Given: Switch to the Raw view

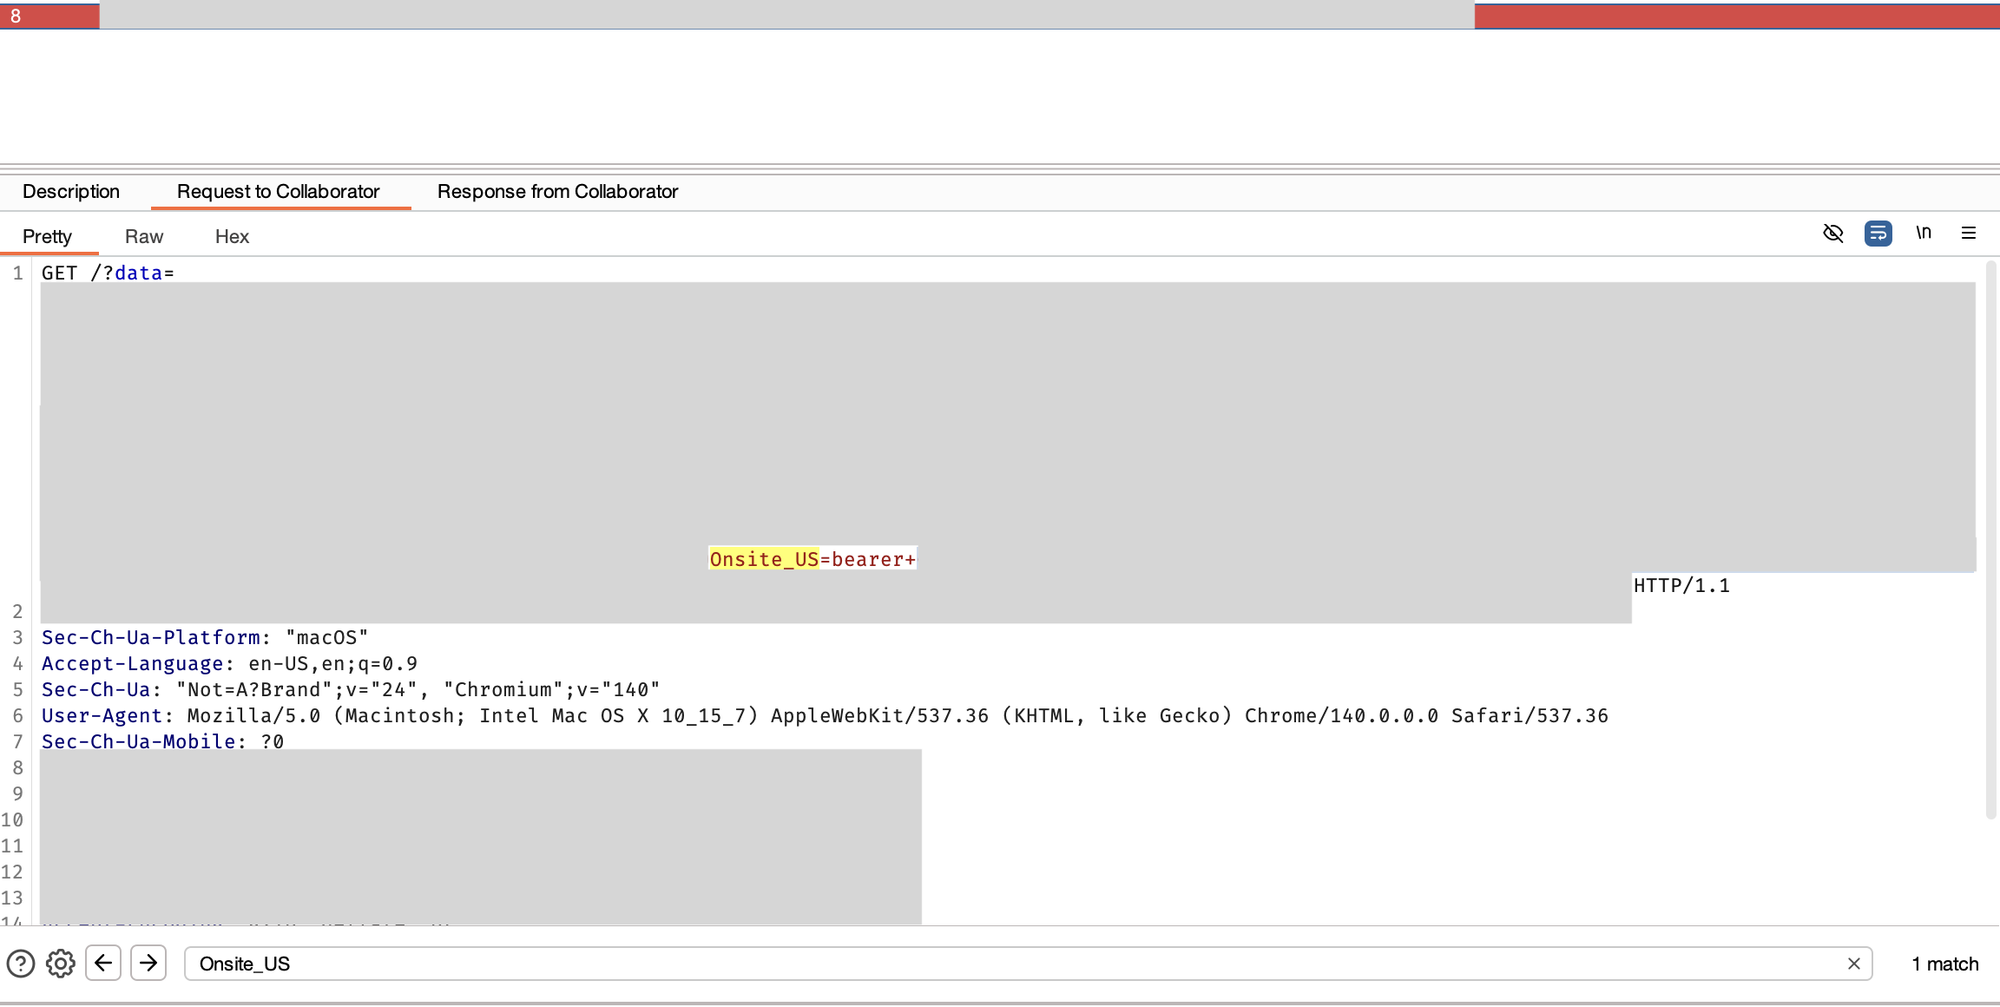Looking at the screenshot, I should pos(144,236).
